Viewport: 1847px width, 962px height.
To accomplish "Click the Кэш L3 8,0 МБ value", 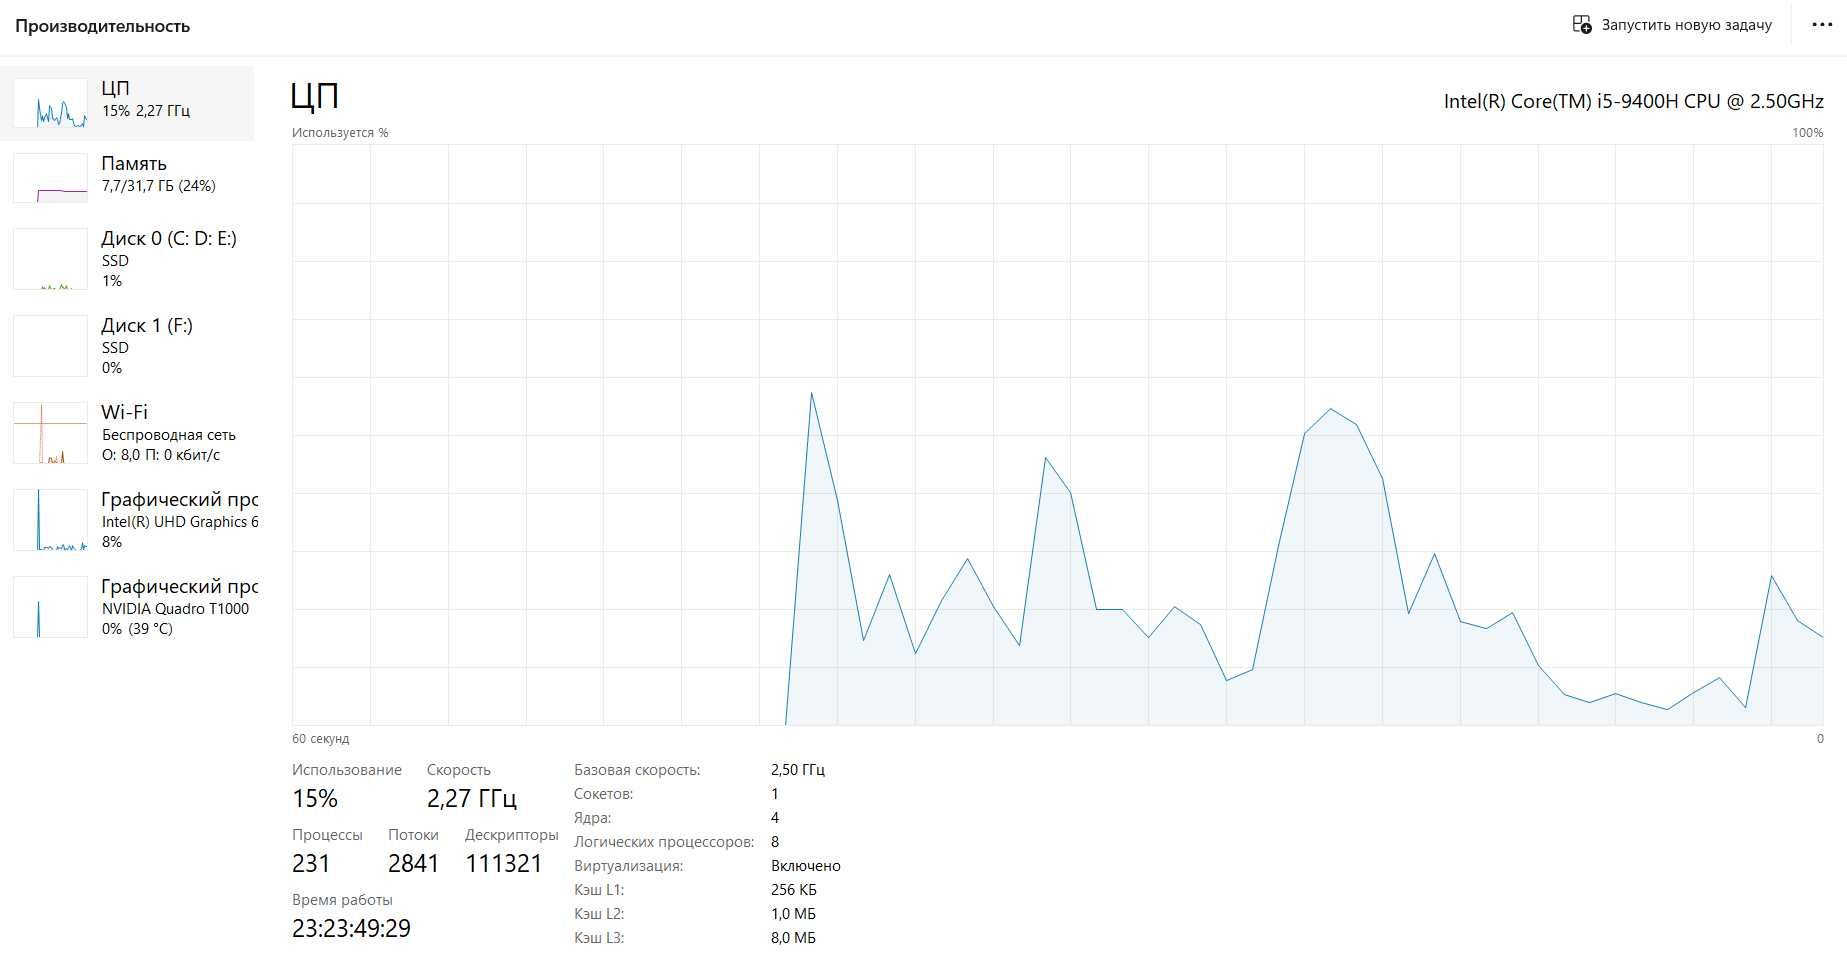I will tap(793, 938).
